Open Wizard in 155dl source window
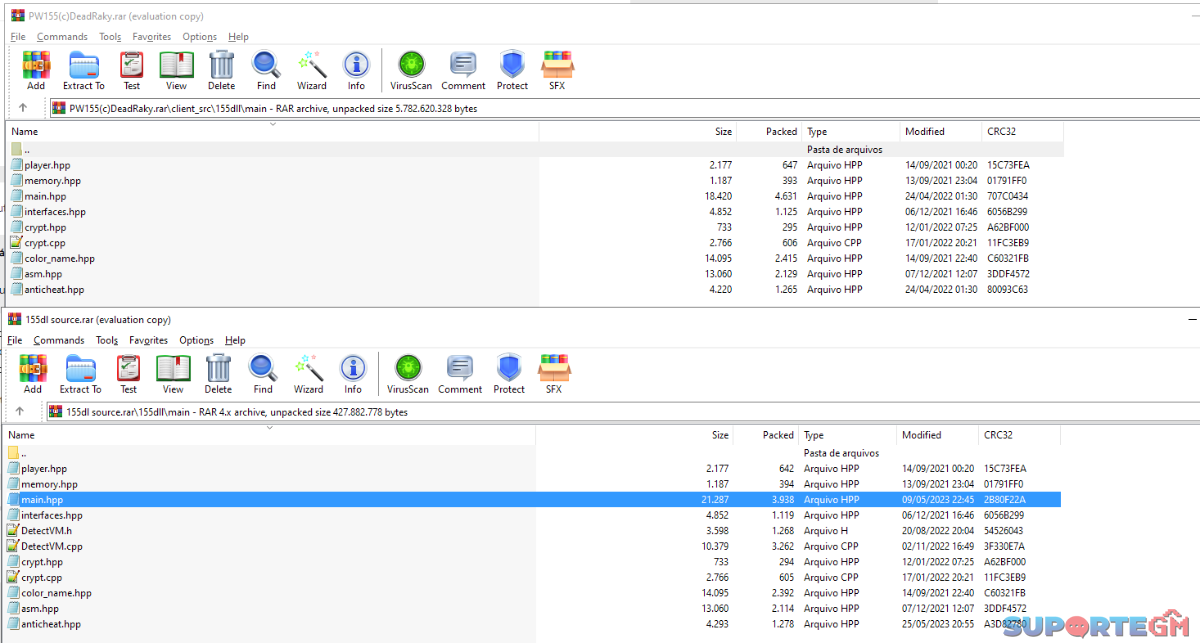Screen dimensions: 1200x643 [308, 375]
